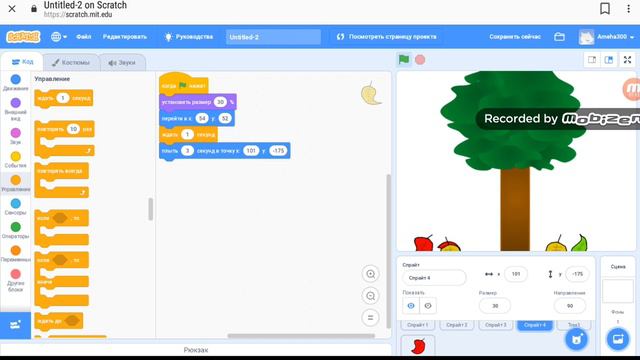Screen dimensions: 640x360
Task: Open the Файл menu
Action: (x=84, y=37)
